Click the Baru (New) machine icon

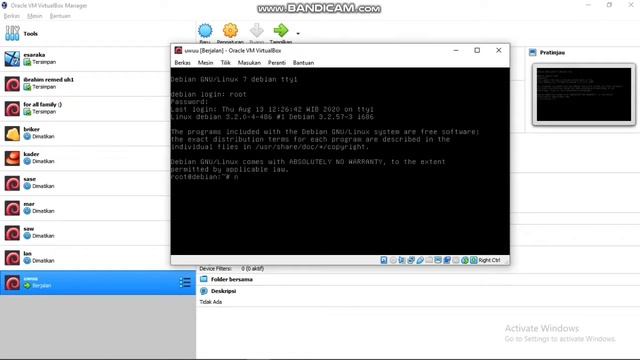[x=205, y=31]
